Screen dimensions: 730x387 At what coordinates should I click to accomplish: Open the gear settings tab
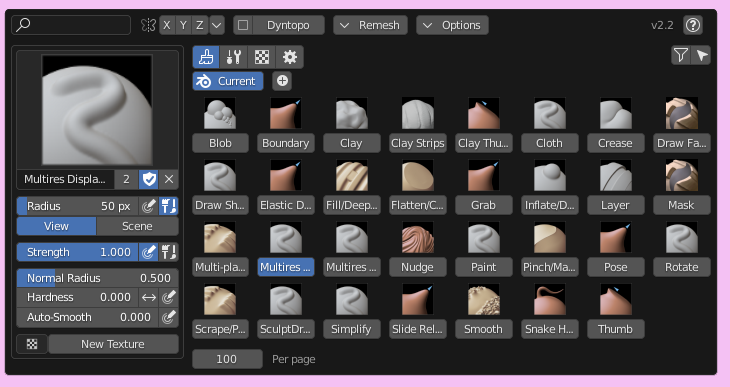click(290, 57)
